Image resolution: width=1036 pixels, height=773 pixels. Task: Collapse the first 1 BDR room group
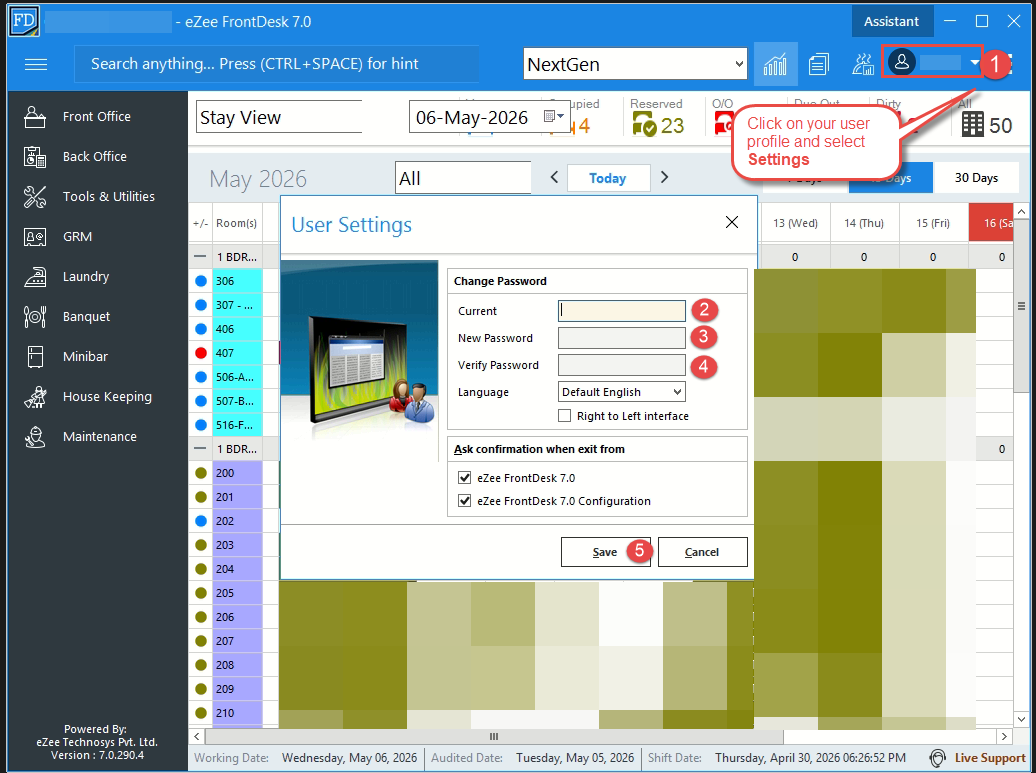pyautogui.click(x=200, y=256)
